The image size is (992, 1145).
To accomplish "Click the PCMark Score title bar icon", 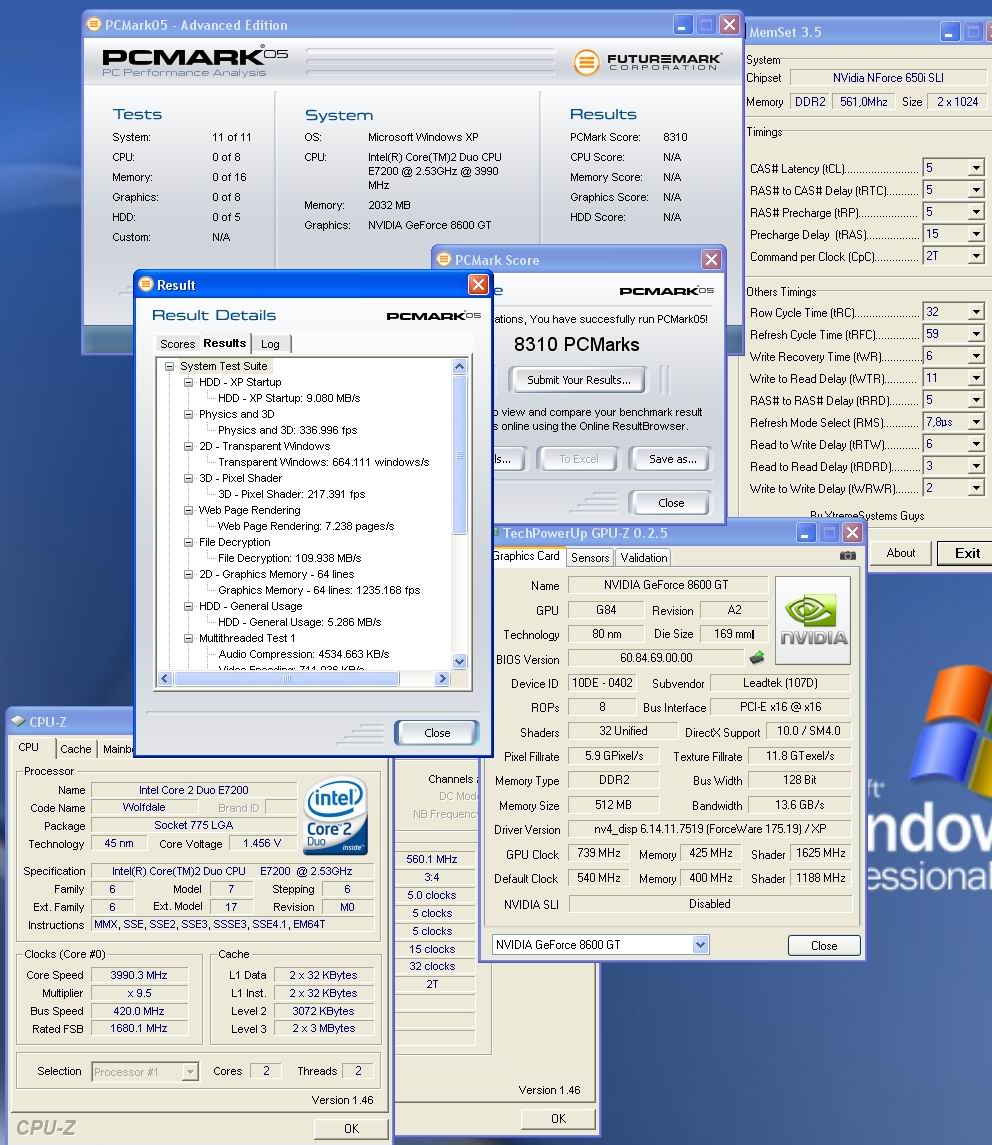I will pos(443,259).
